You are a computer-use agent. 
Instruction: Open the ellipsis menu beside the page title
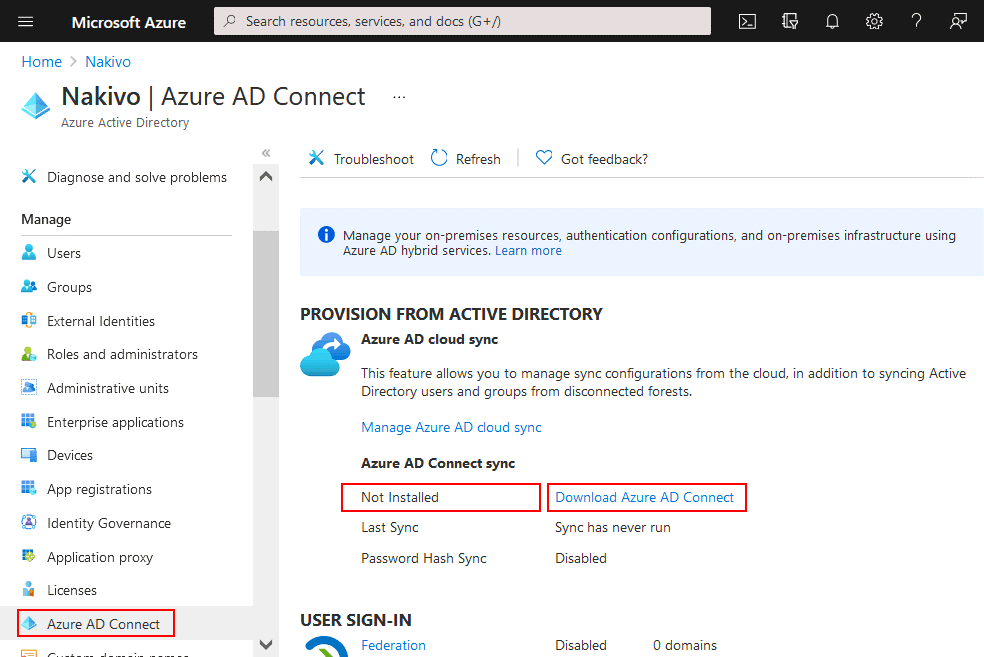point(399,95)
